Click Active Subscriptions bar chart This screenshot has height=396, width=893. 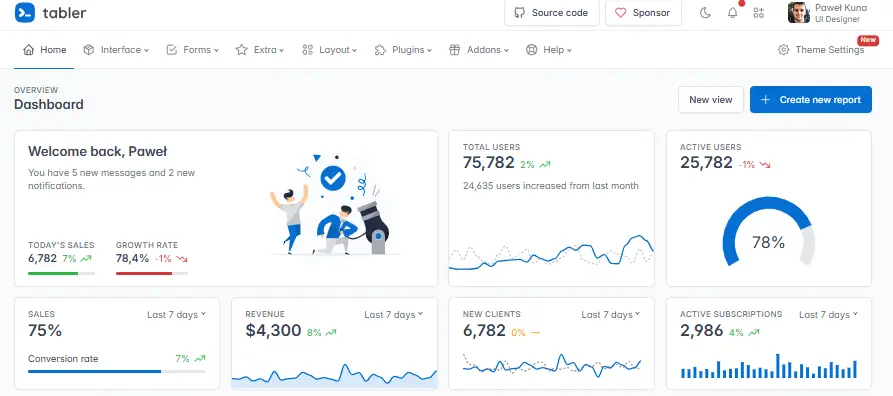click(x=769, y=366)
